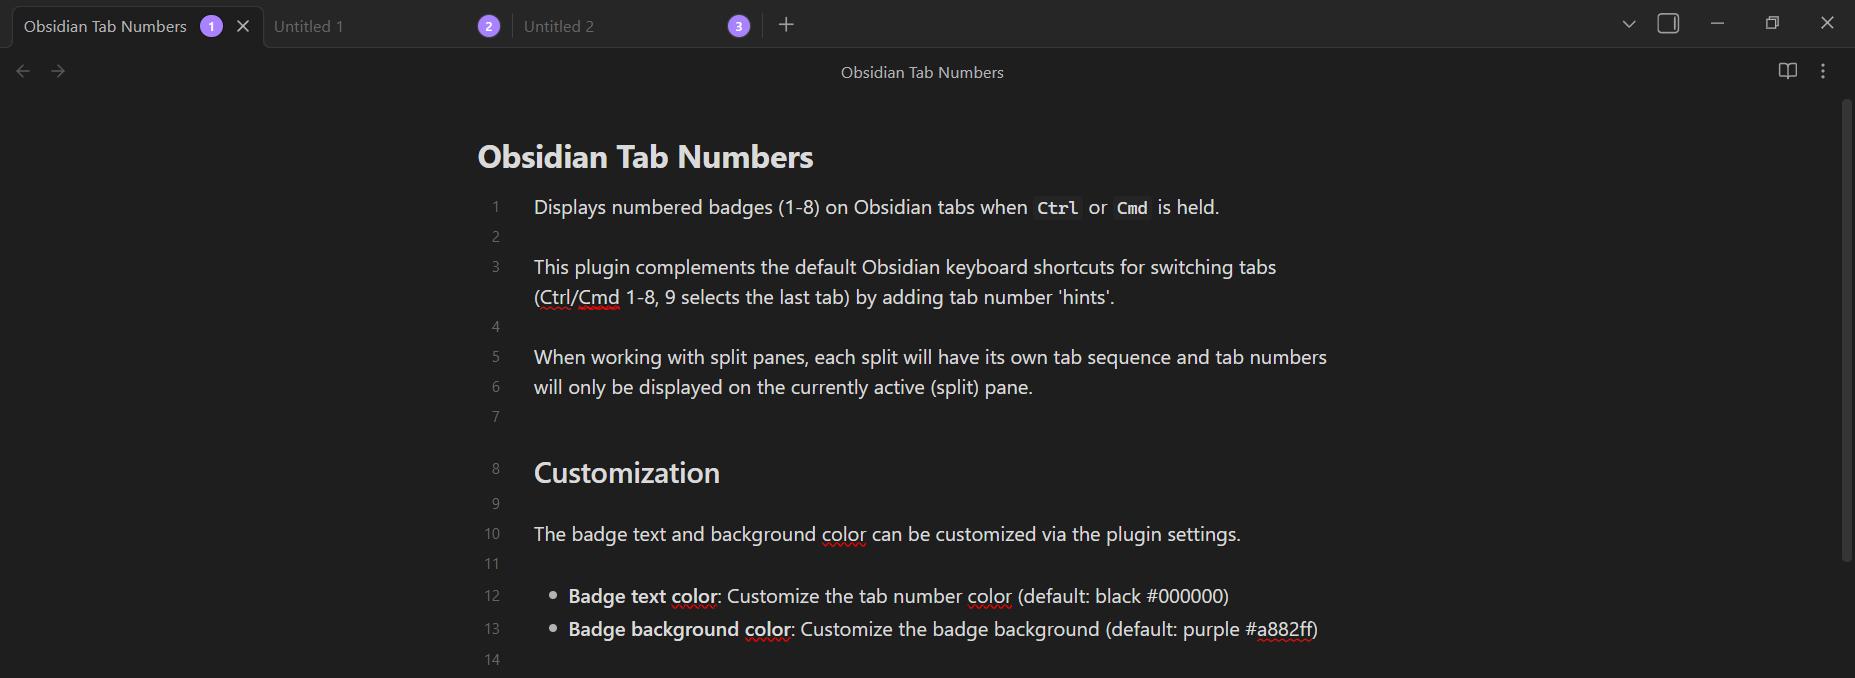1855x678 pixels.
Task: Switch to the Untitled 1 tab
Action: click(340, 26)
